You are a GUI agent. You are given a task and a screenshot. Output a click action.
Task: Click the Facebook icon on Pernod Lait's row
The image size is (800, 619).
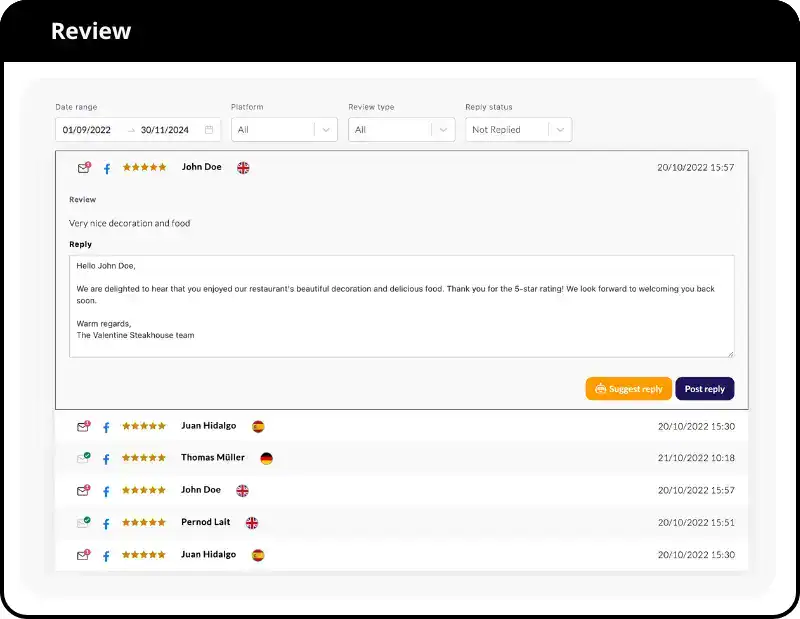107,522
